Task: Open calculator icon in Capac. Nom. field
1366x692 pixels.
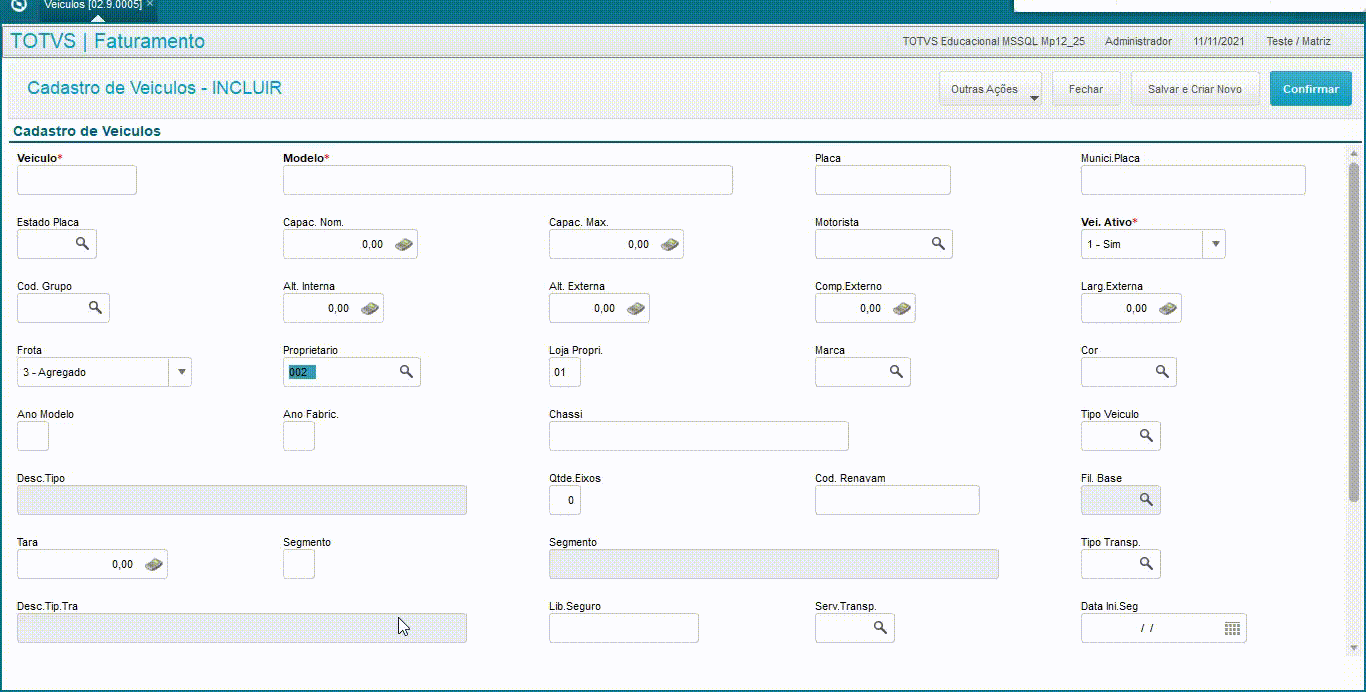Action: pos(403,244)
